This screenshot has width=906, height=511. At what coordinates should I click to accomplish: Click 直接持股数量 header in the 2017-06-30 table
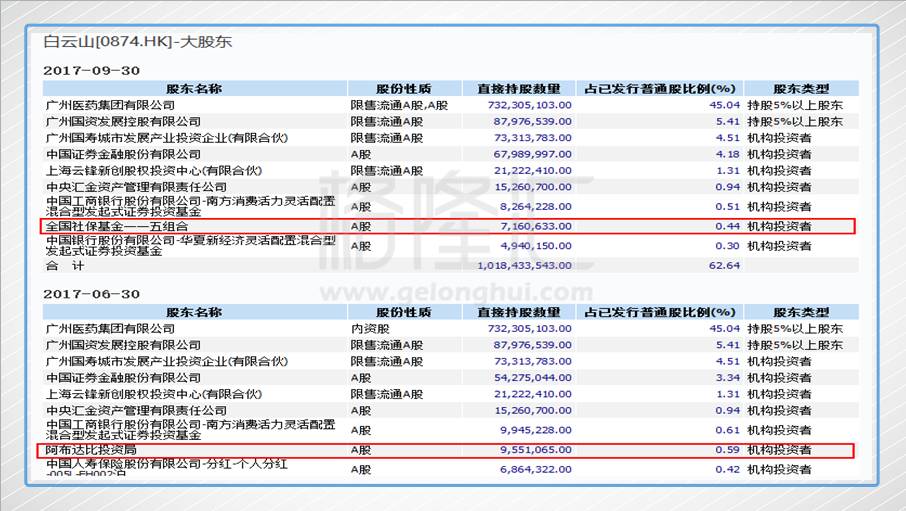click(518, 312)
